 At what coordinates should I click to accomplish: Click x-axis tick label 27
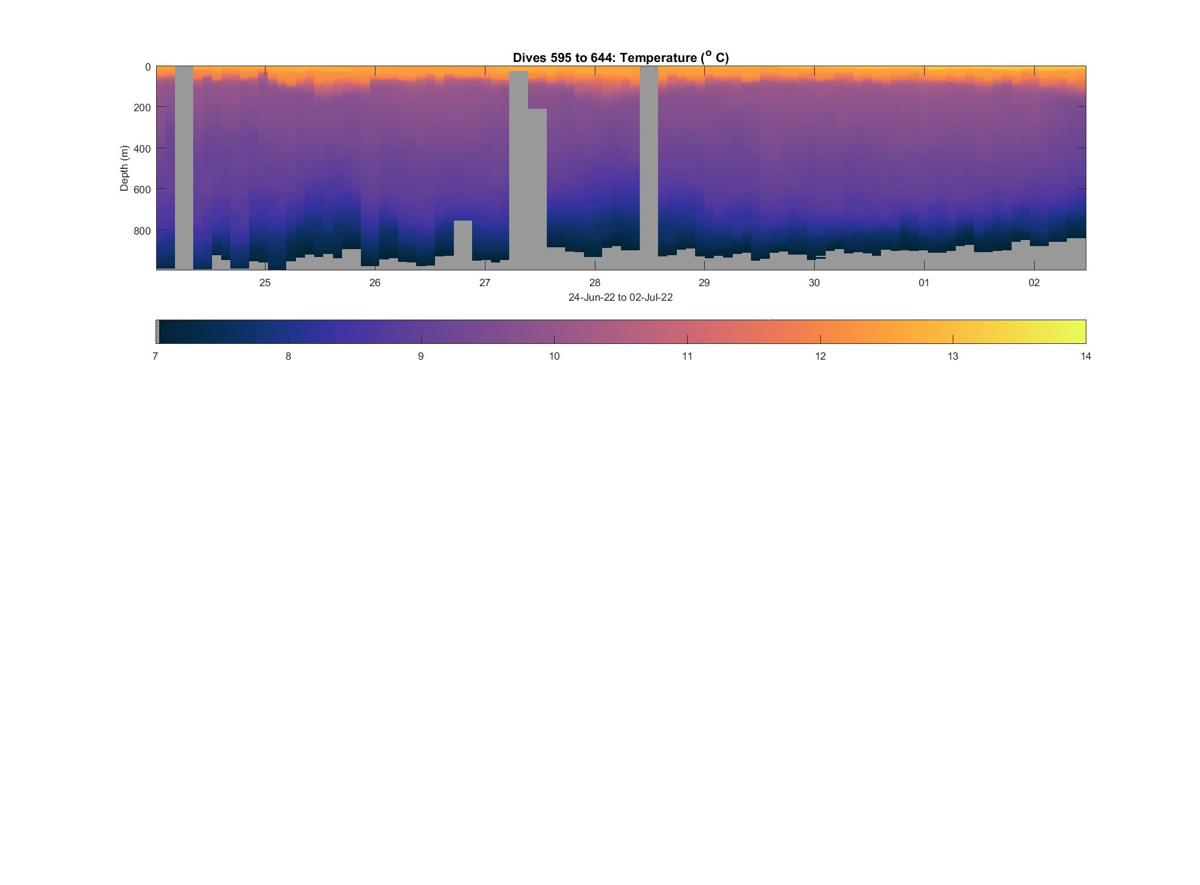(x=485, y=283)
